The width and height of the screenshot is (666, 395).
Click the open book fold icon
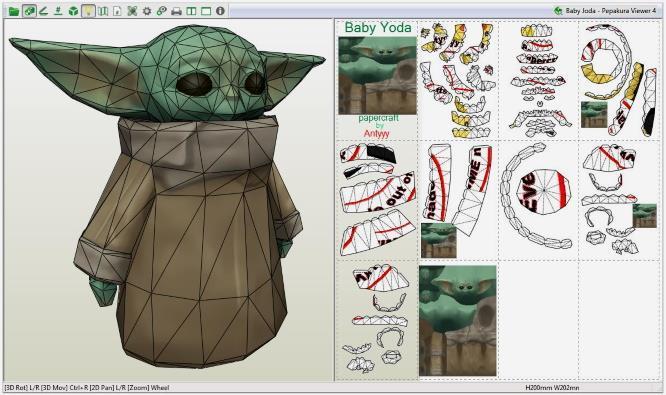(x=103, y=11)
